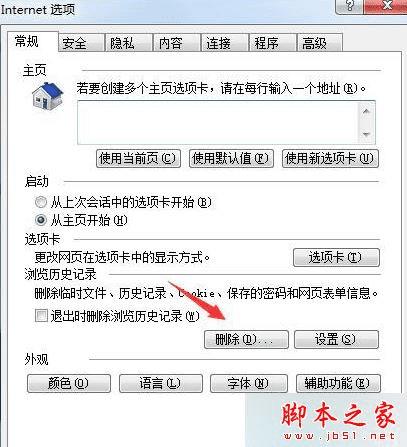This screenshot has height=447, width=407.
Task: Click the homepage box scroll down arrow
Action: click(366, 134)
